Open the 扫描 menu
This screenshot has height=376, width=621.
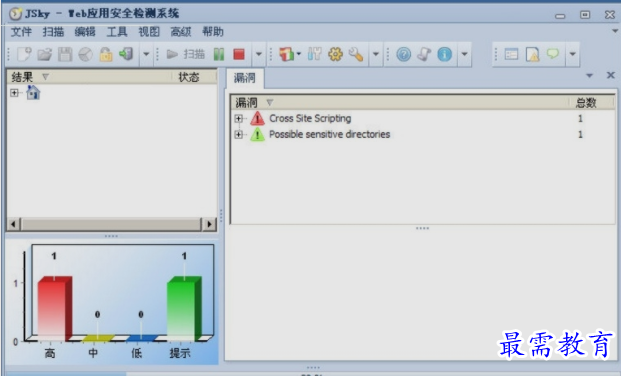pyautogui.click(x=53, y=32)
